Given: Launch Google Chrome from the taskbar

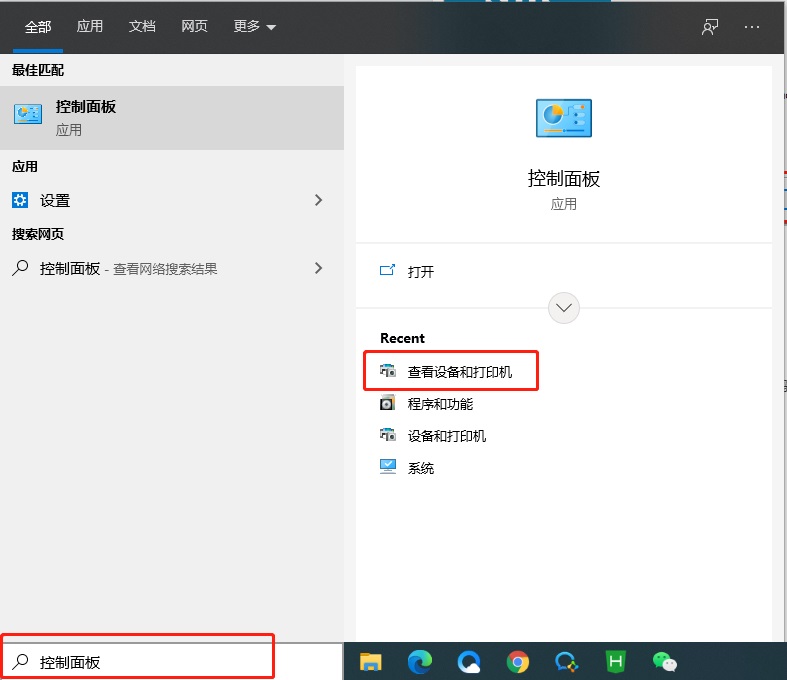Looking at the screenshot, I should (x=517, y=662).
